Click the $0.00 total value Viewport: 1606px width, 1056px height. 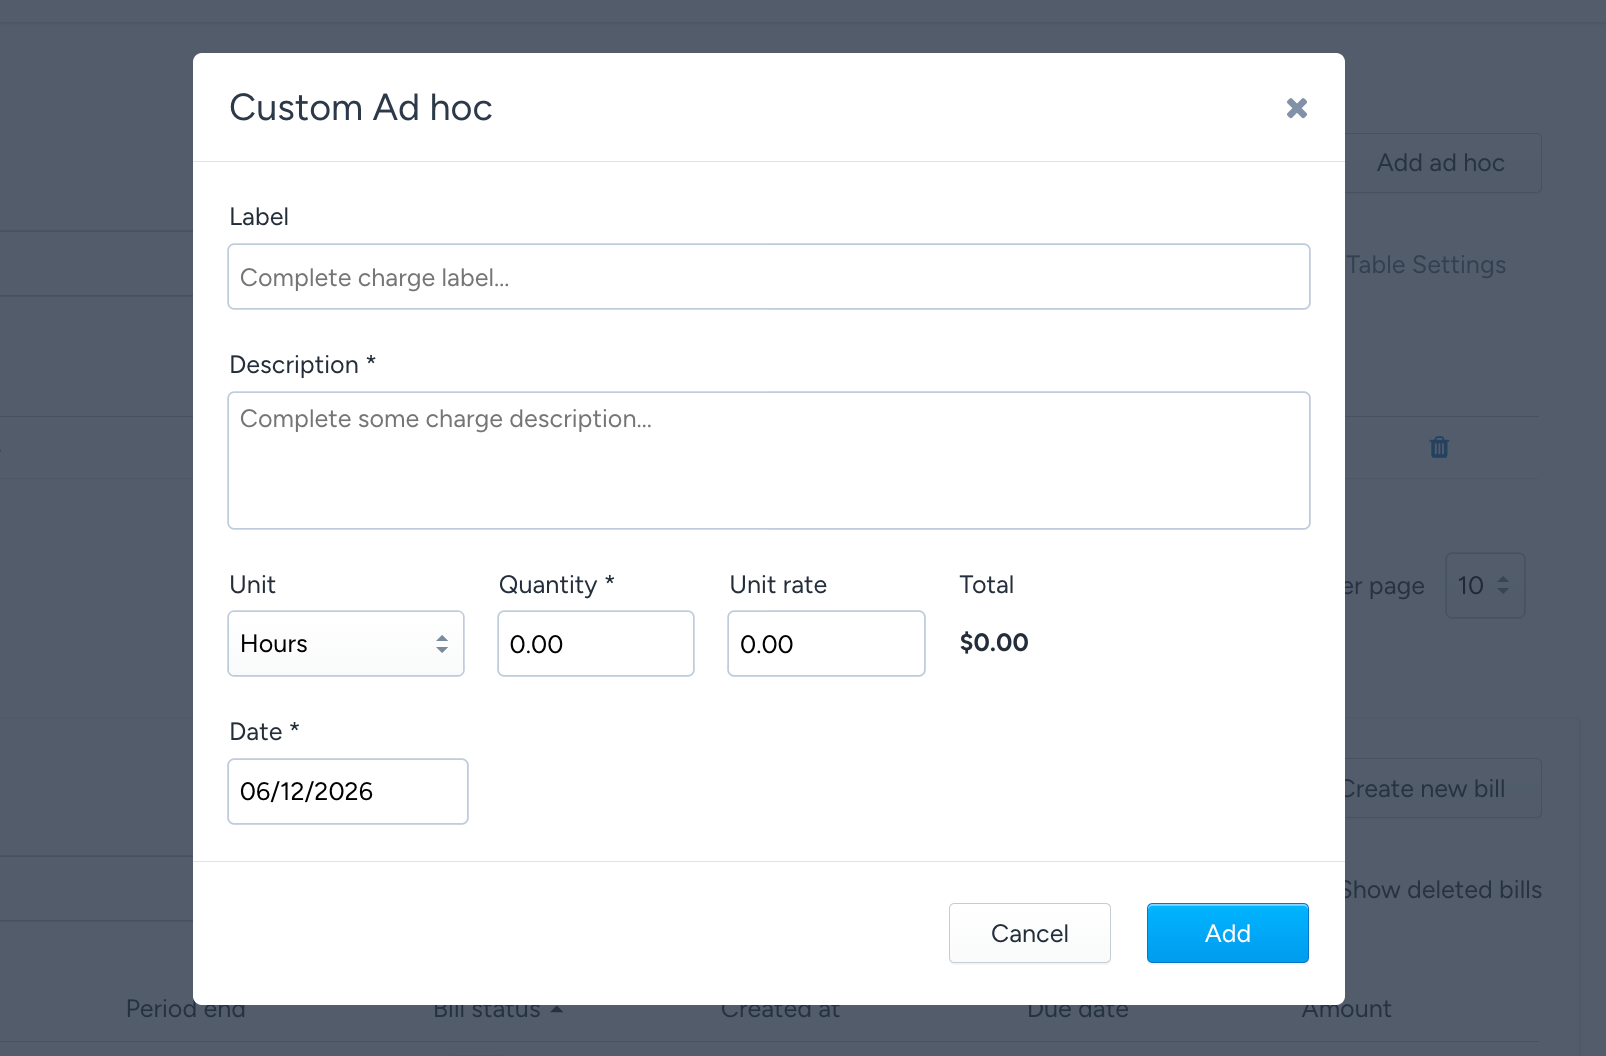point(994,643)
